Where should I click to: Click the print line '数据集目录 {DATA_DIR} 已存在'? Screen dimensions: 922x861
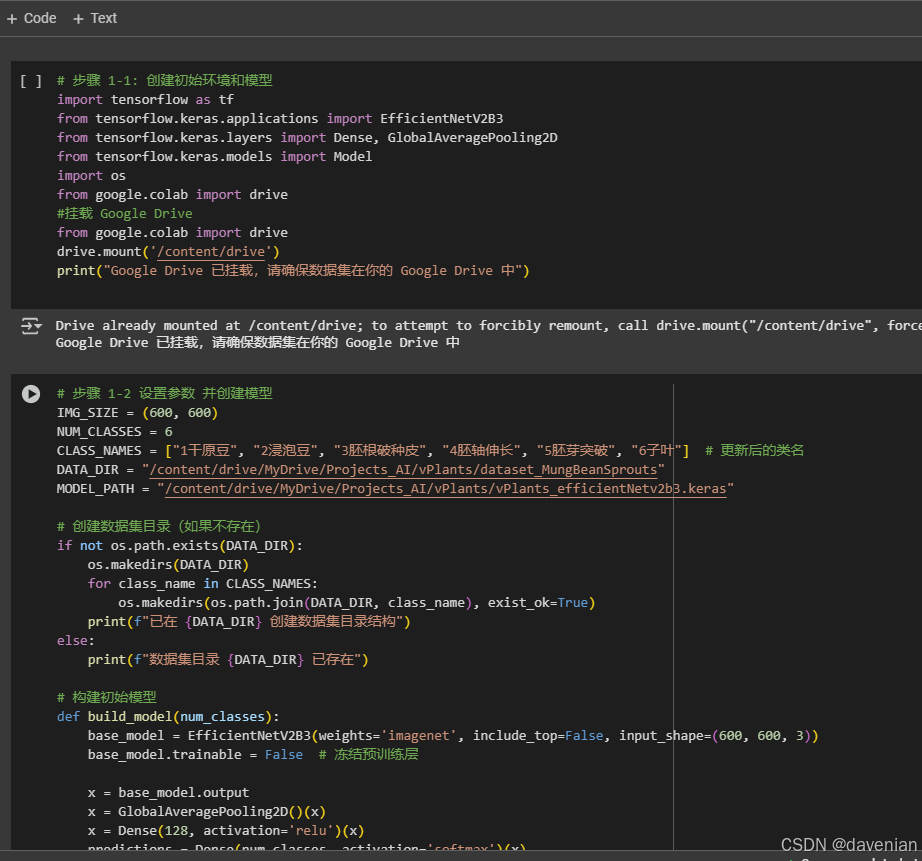[228, 660]
